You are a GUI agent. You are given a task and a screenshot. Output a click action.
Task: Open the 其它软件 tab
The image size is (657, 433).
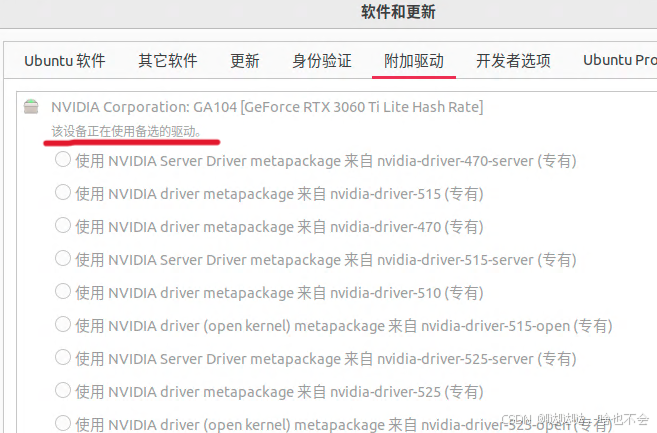point(168,61)
